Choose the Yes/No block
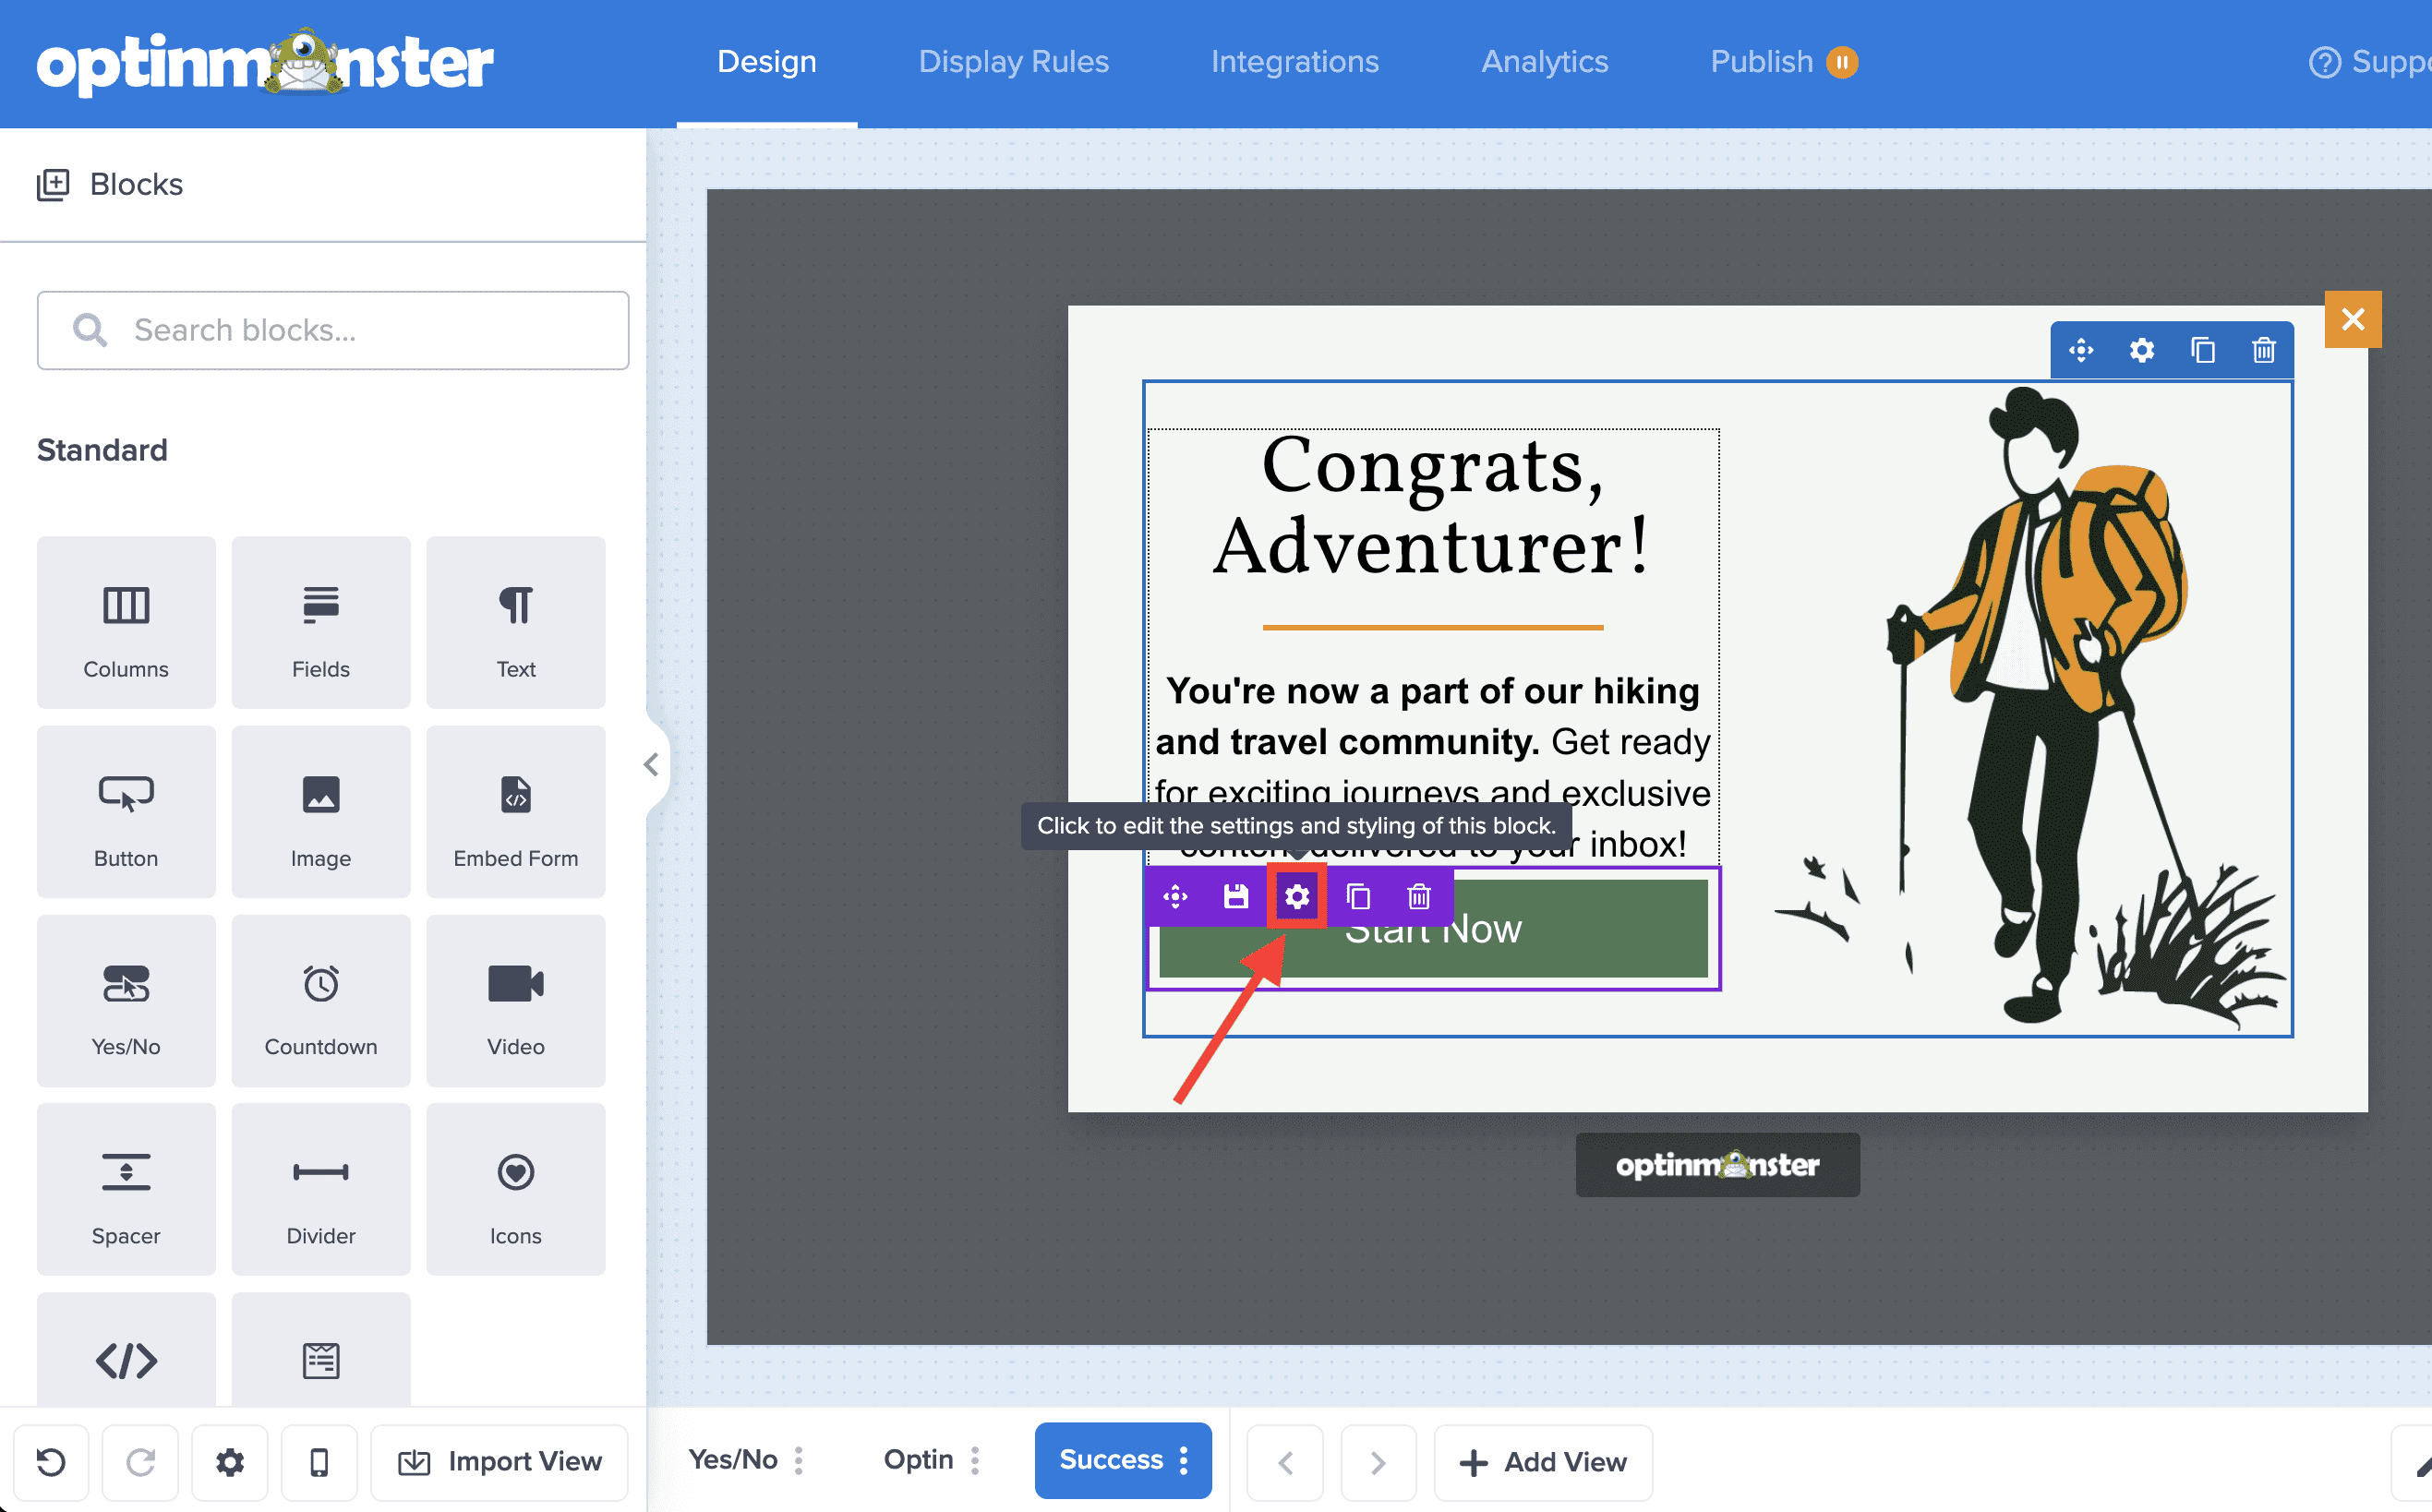 coord(126,1001)
